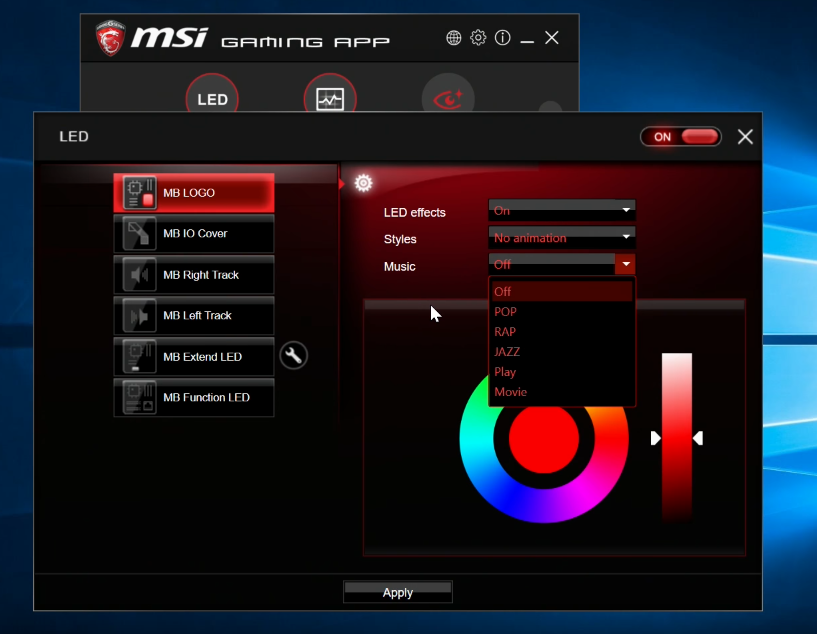This screenshot has width=817, height=634.
Task: Click the red center color preview
Action: 543,439
